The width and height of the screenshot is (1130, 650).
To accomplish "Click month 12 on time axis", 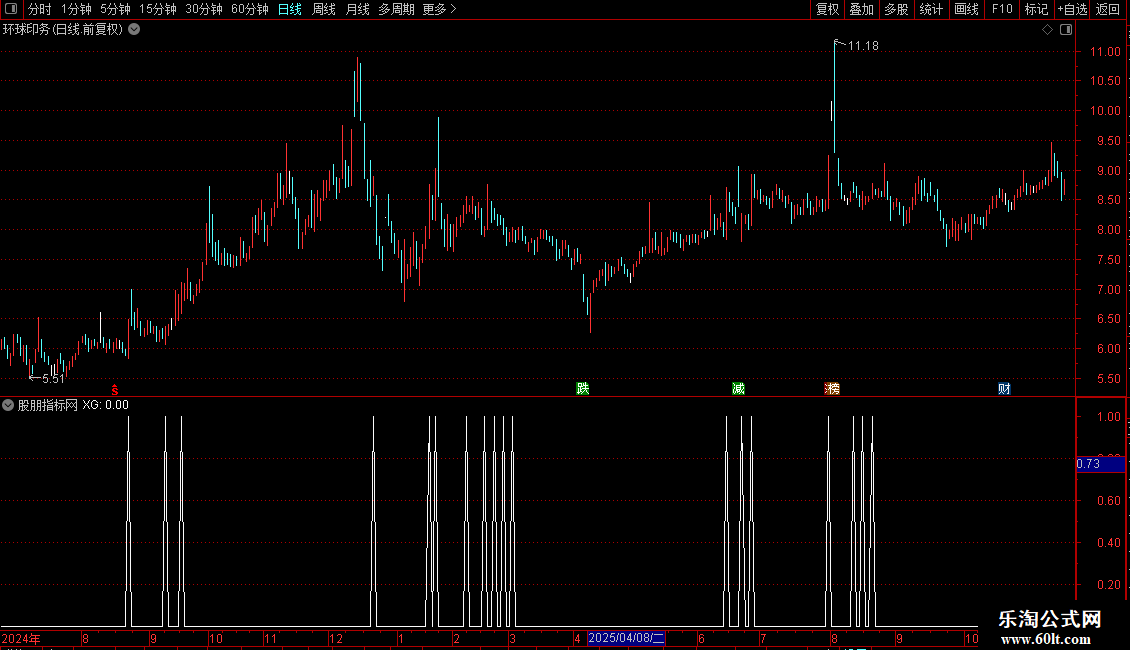I will (336, 638).
